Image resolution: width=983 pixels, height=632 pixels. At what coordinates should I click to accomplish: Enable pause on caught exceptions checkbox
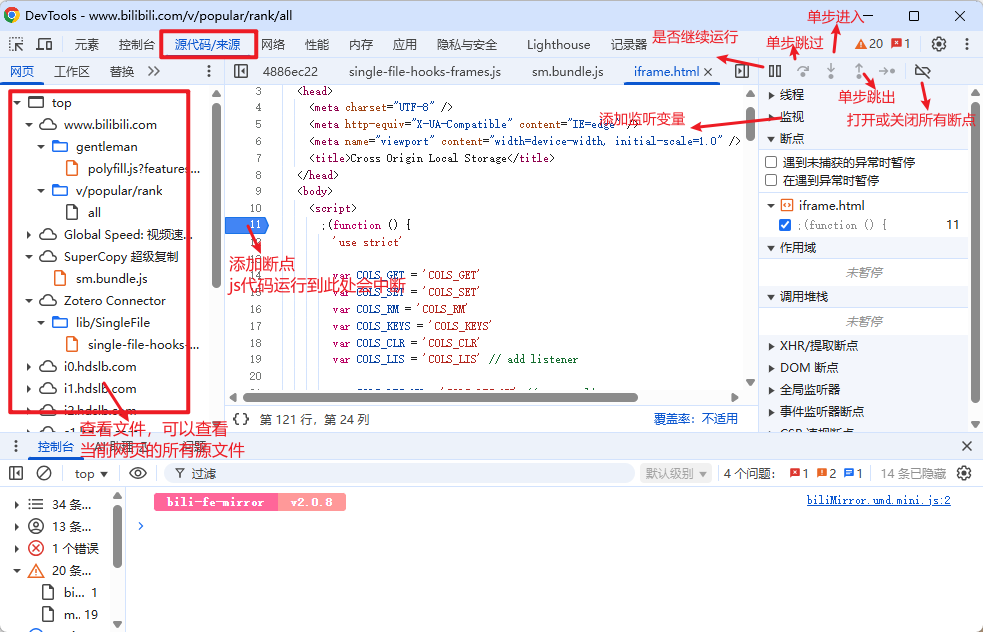pyautogui.click(x=771, y=181)
